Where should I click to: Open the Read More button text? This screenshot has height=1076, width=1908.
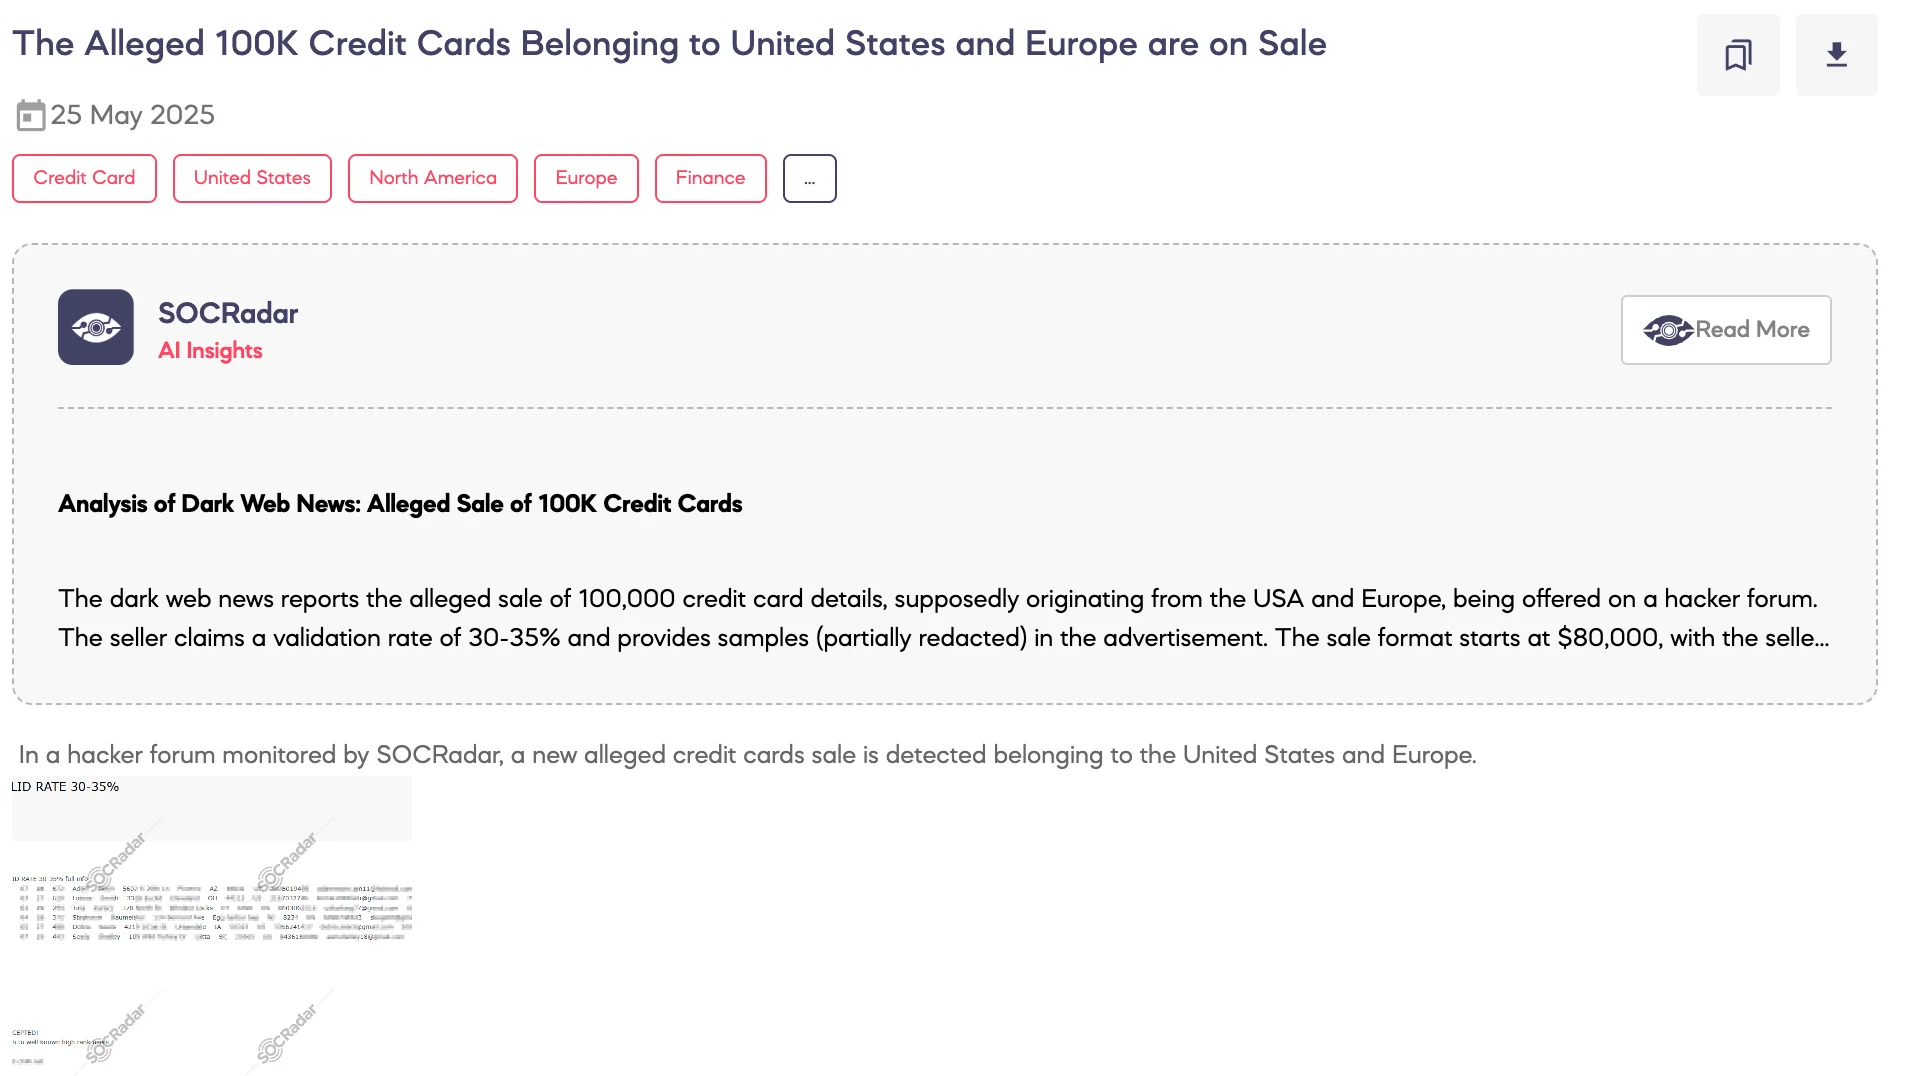1752,329
